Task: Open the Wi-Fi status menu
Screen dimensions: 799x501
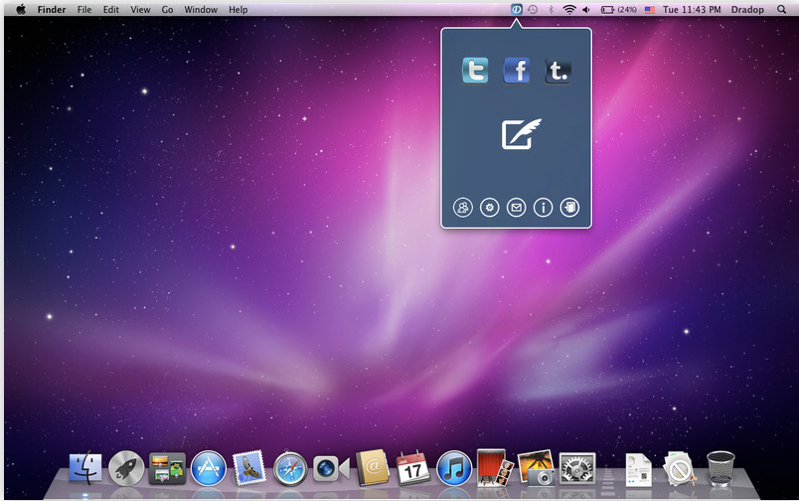Action: [569, 9]
